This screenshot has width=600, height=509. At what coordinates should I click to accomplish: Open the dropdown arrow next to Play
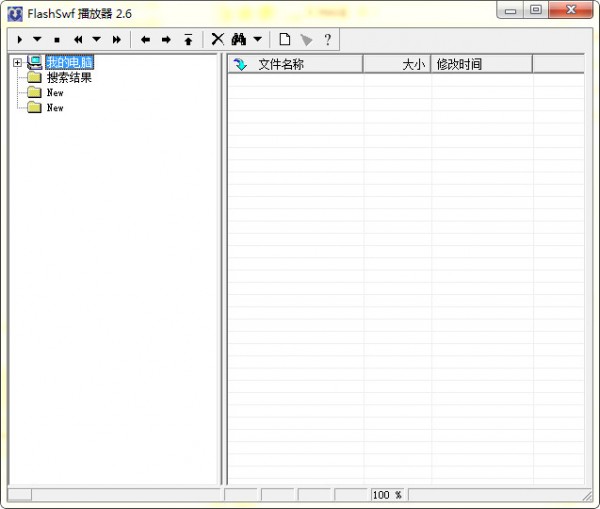pos(37,39)
